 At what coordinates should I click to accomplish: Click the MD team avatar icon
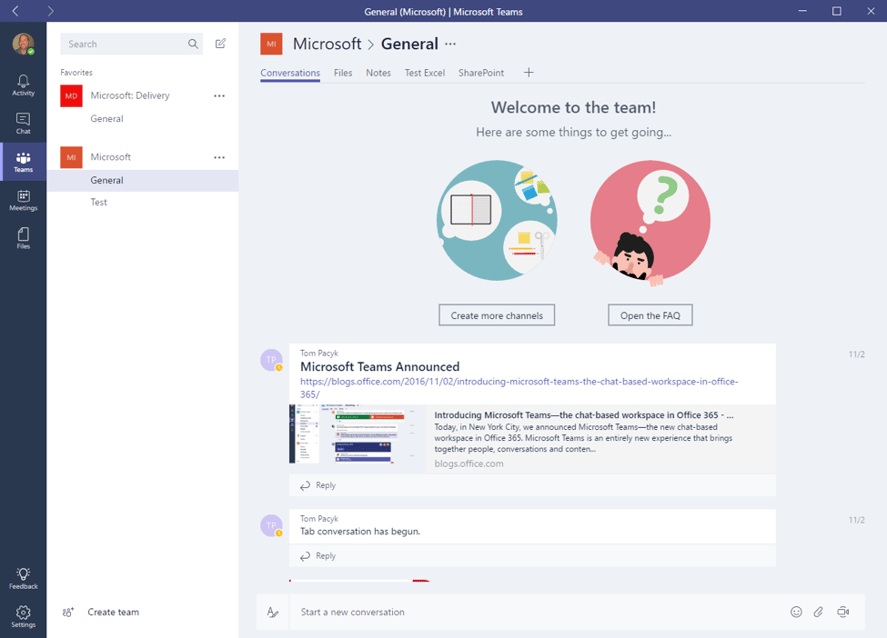point(71,96)
